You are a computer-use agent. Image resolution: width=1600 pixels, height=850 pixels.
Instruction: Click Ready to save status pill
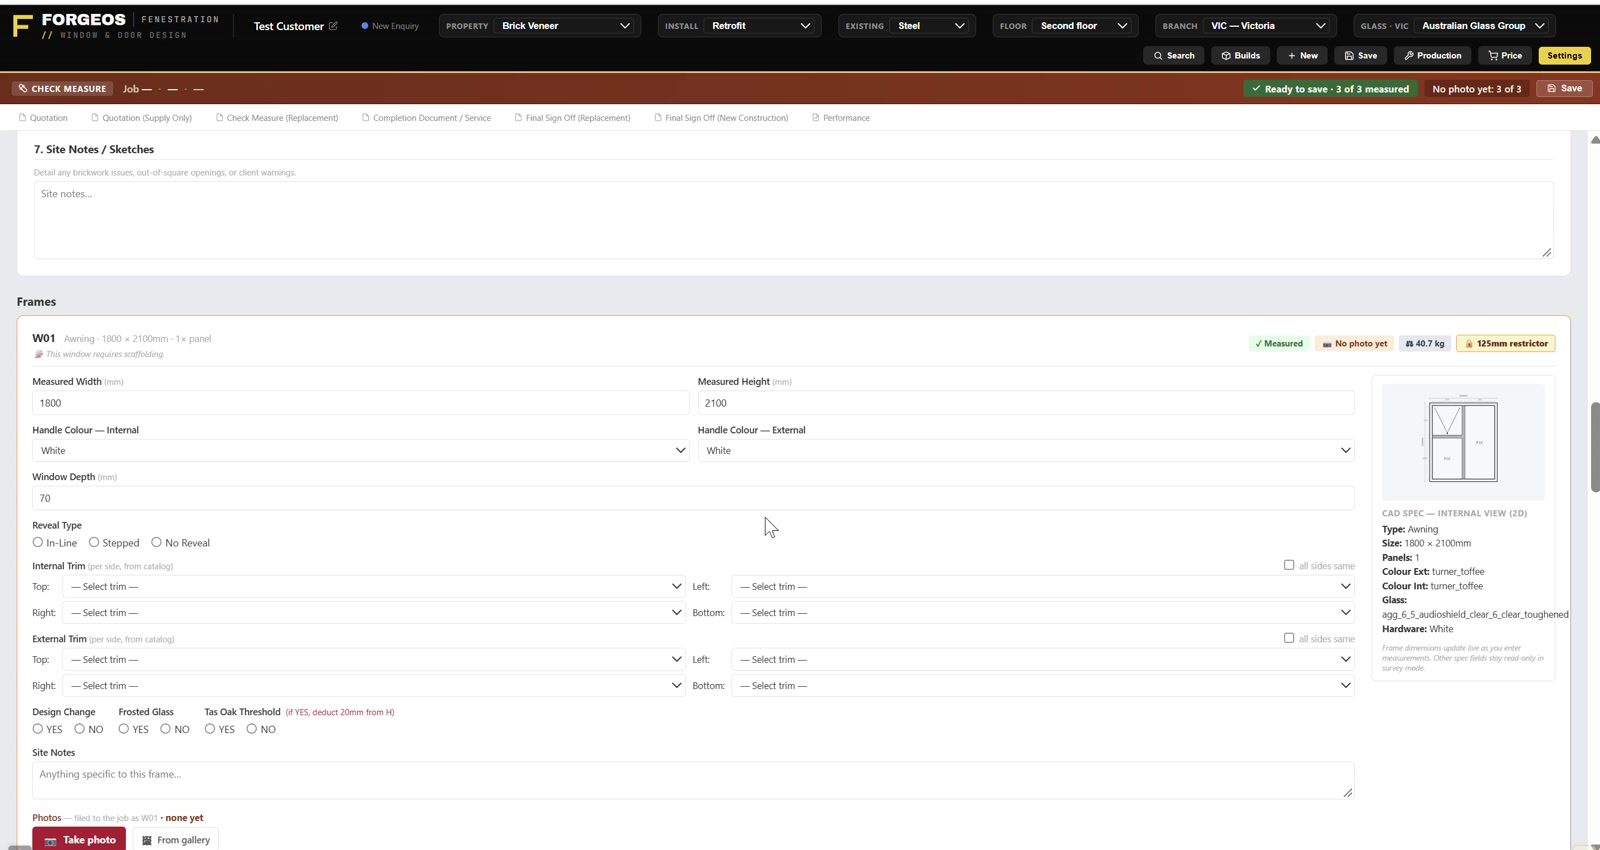1331,89
